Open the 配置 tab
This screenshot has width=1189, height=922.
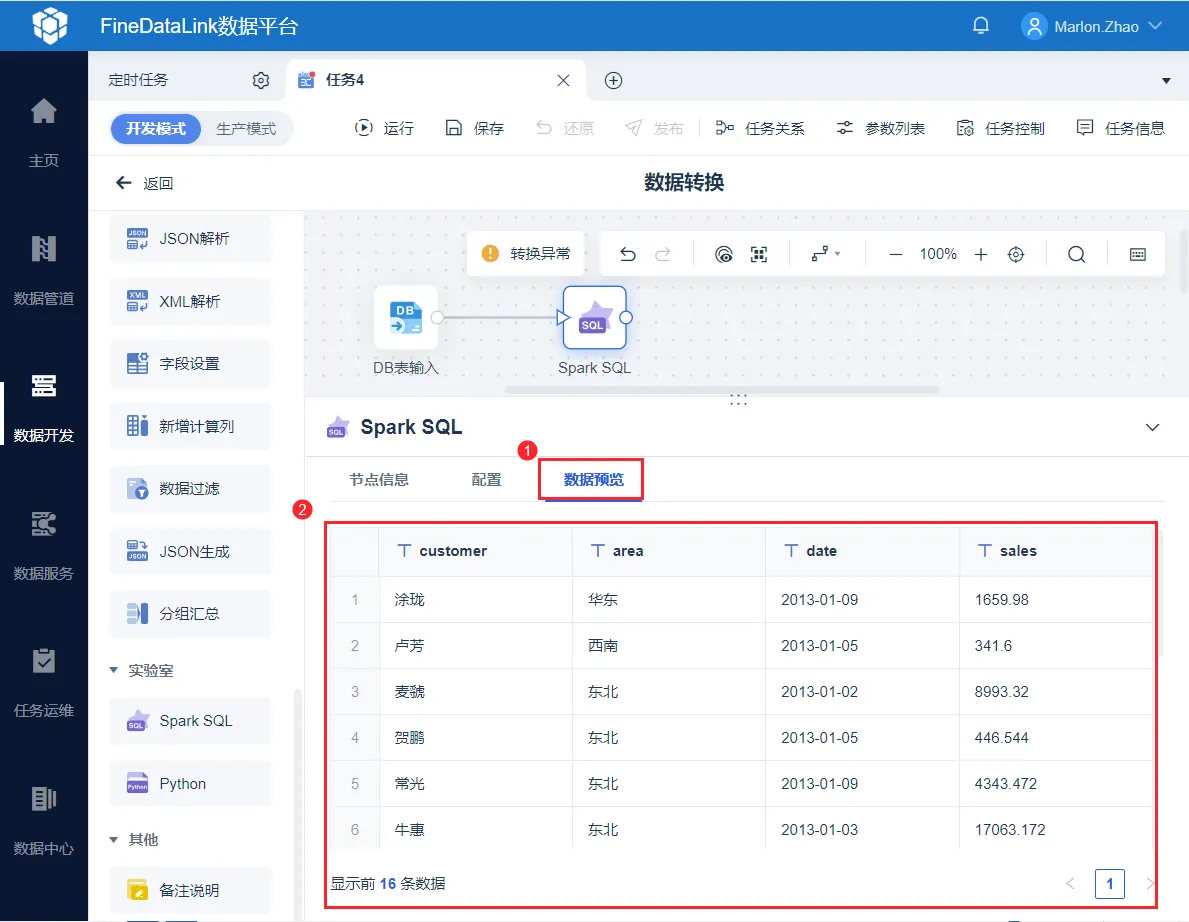click(486, 479)
